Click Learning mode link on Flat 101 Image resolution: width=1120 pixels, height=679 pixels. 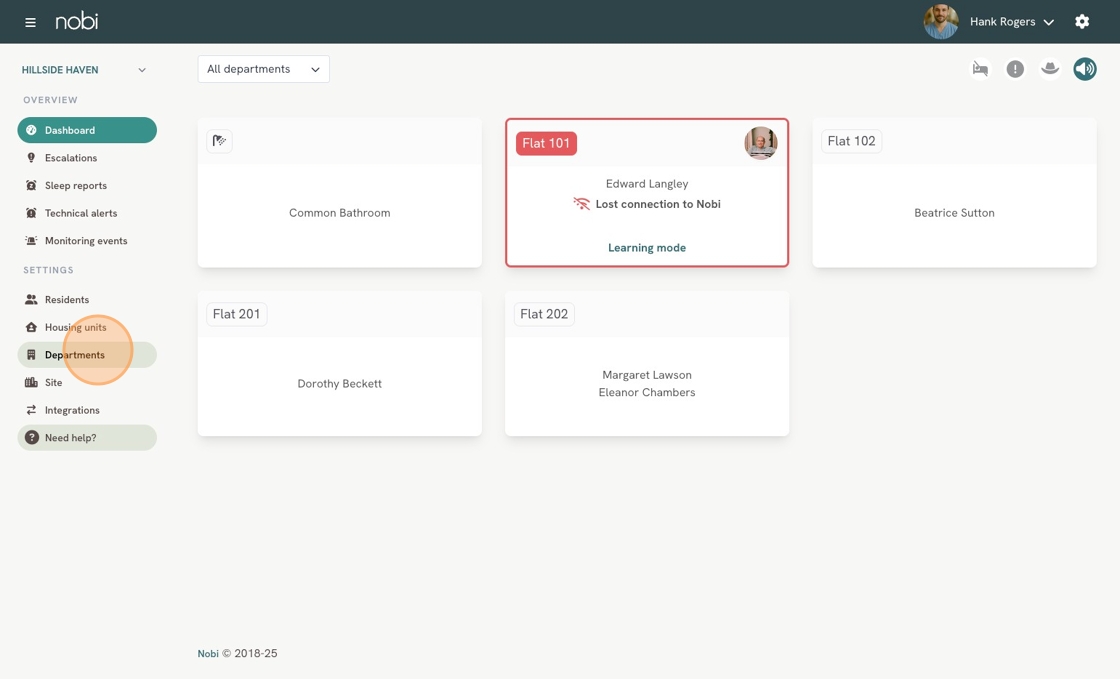click(x=647, y=248)
